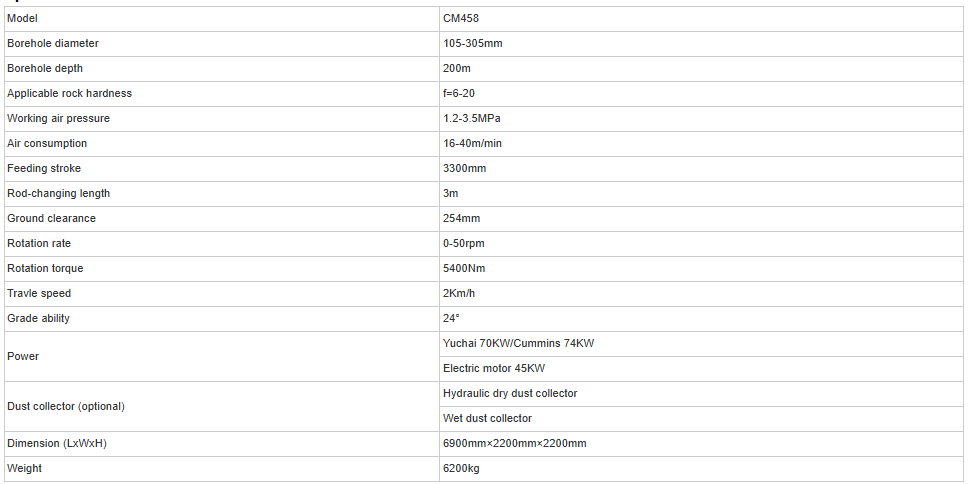
Task: Click the Rod-changing length label
Action: (x=58, y=194)
